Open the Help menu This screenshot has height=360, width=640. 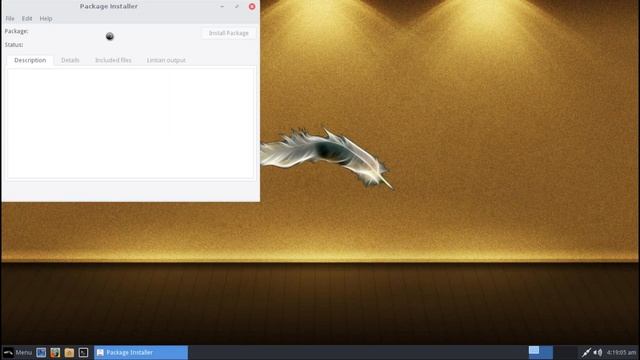tap(46, 19)
